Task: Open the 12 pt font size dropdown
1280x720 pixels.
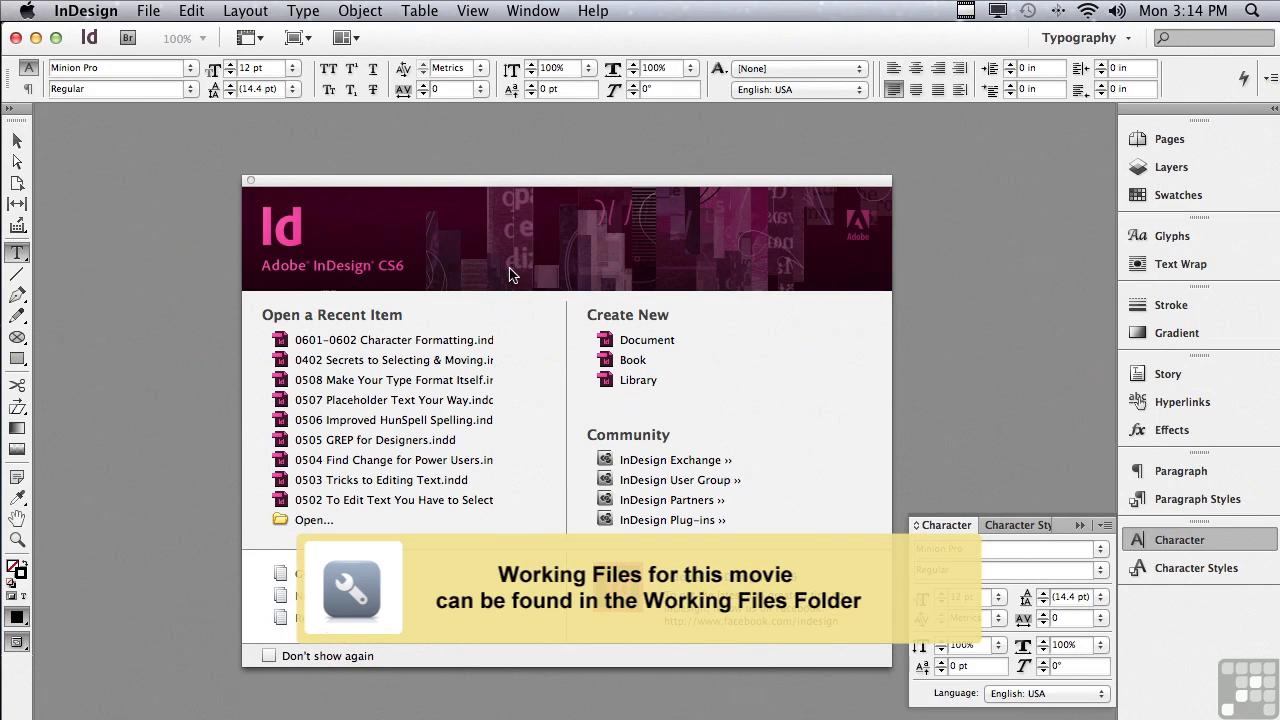Action: pos(293,68)
